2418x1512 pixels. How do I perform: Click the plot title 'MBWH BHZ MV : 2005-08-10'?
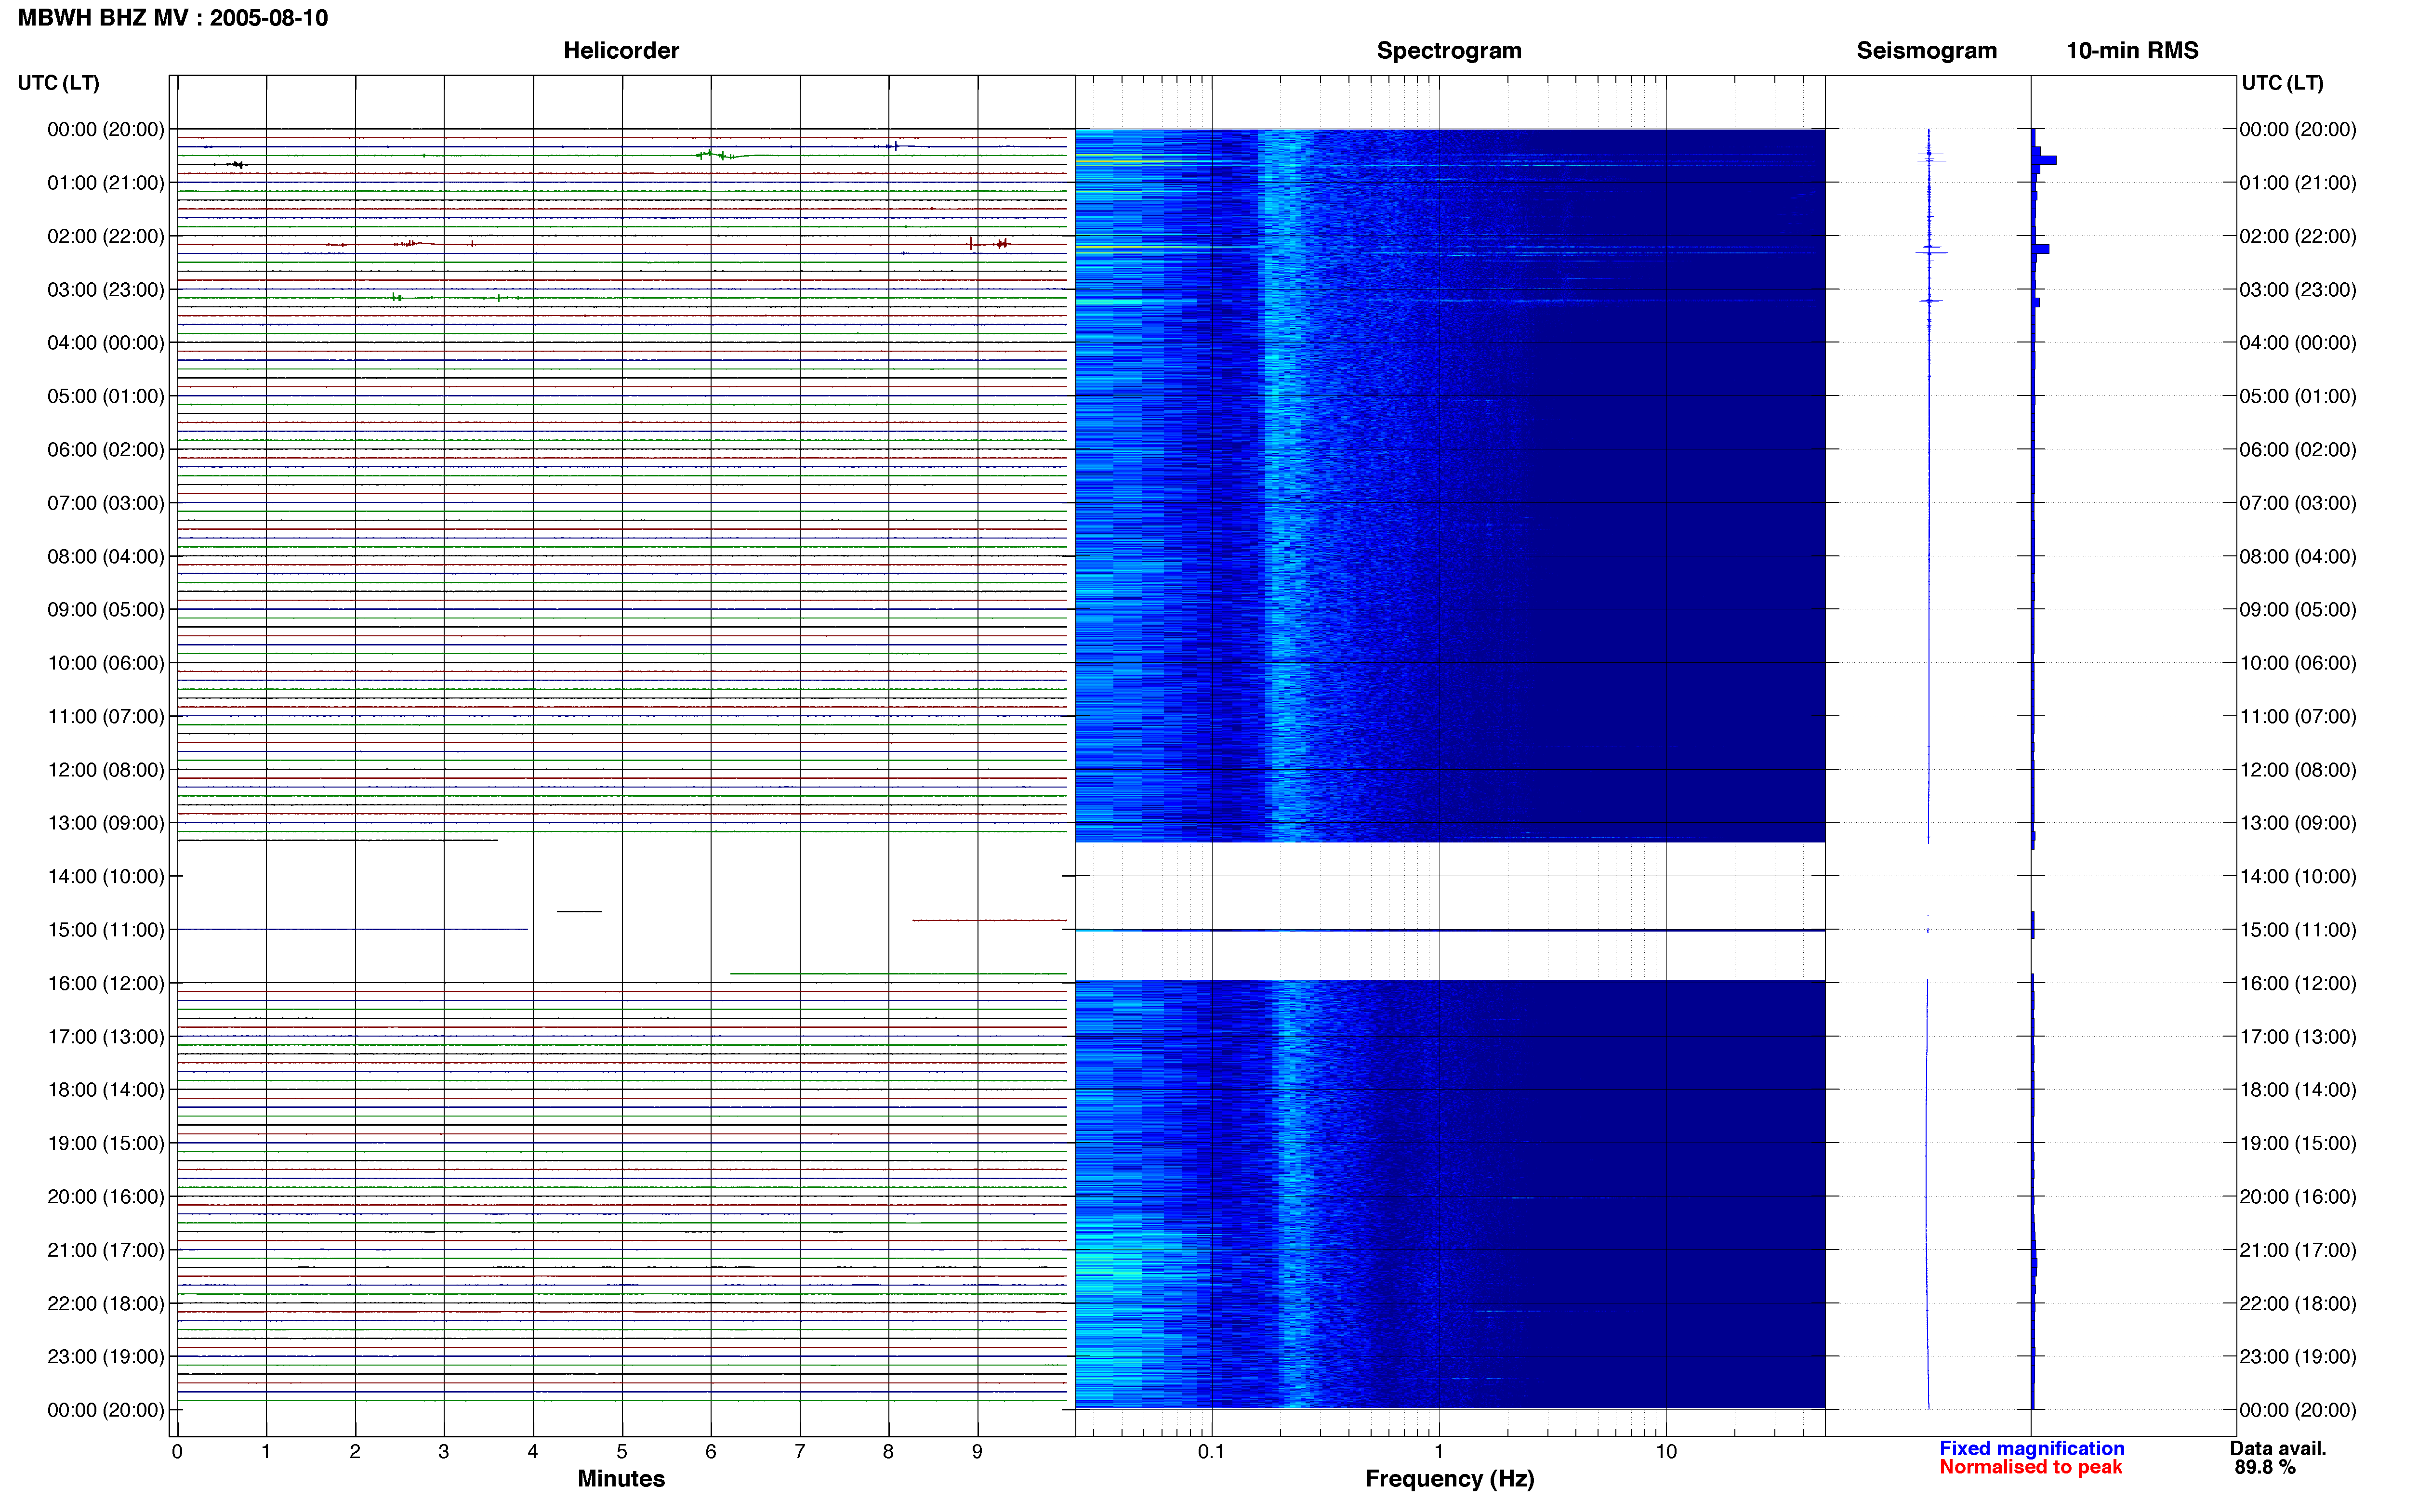(x=173, y=18)
